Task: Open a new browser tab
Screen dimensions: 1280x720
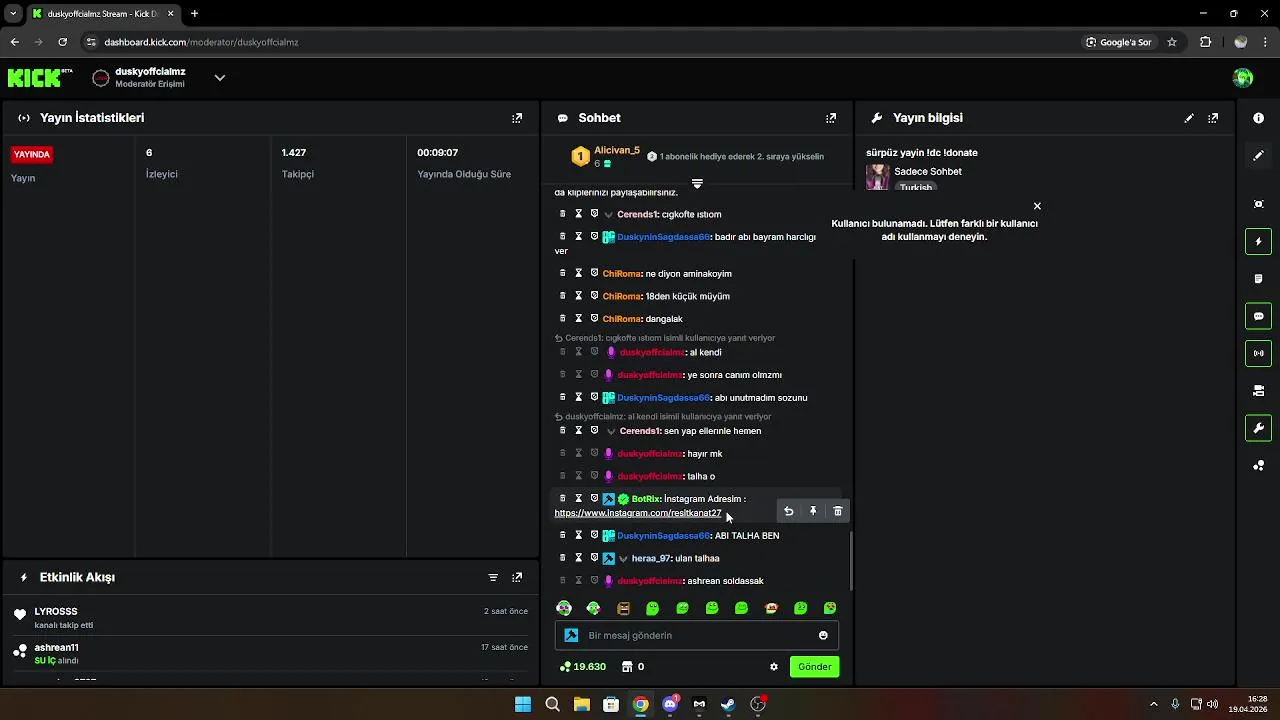Action: tap(194, 14)
